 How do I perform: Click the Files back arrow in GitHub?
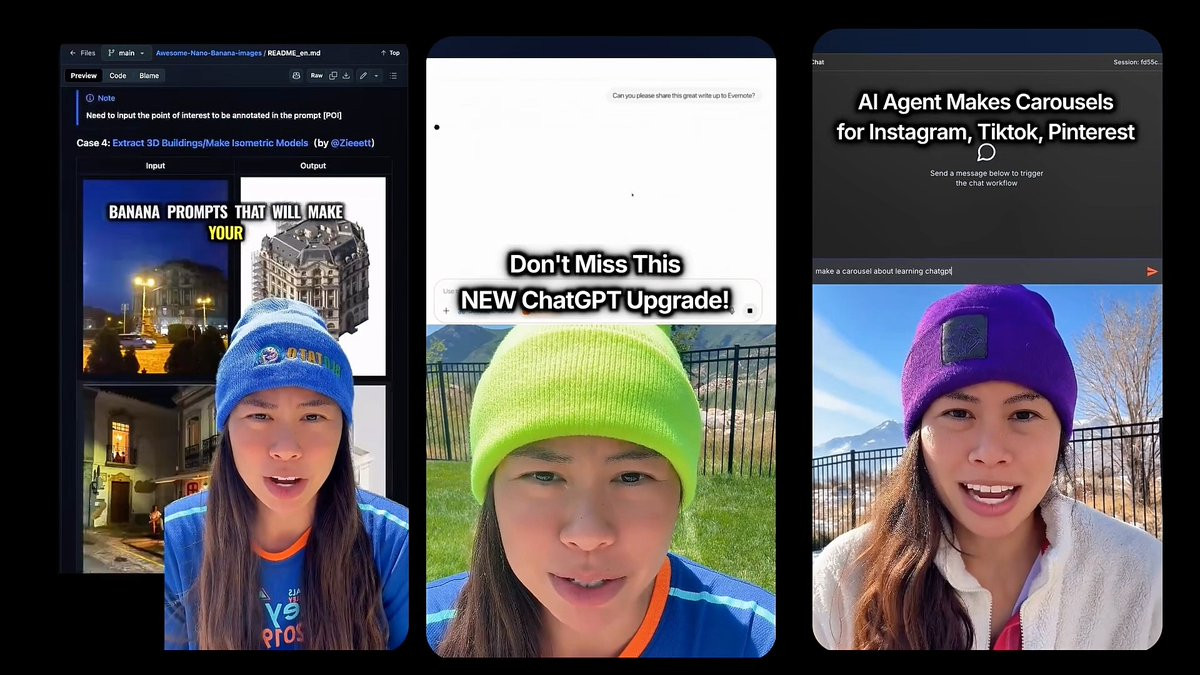(72, 53)
